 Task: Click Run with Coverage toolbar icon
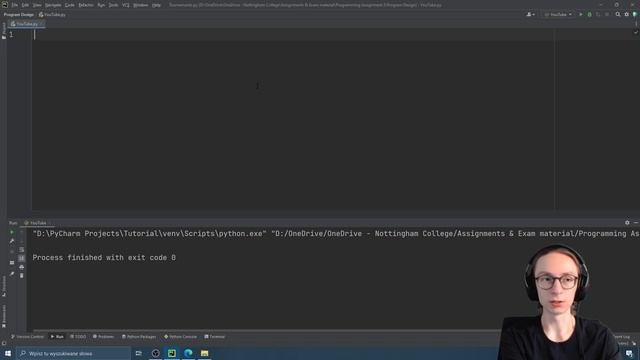pos(598,14)
